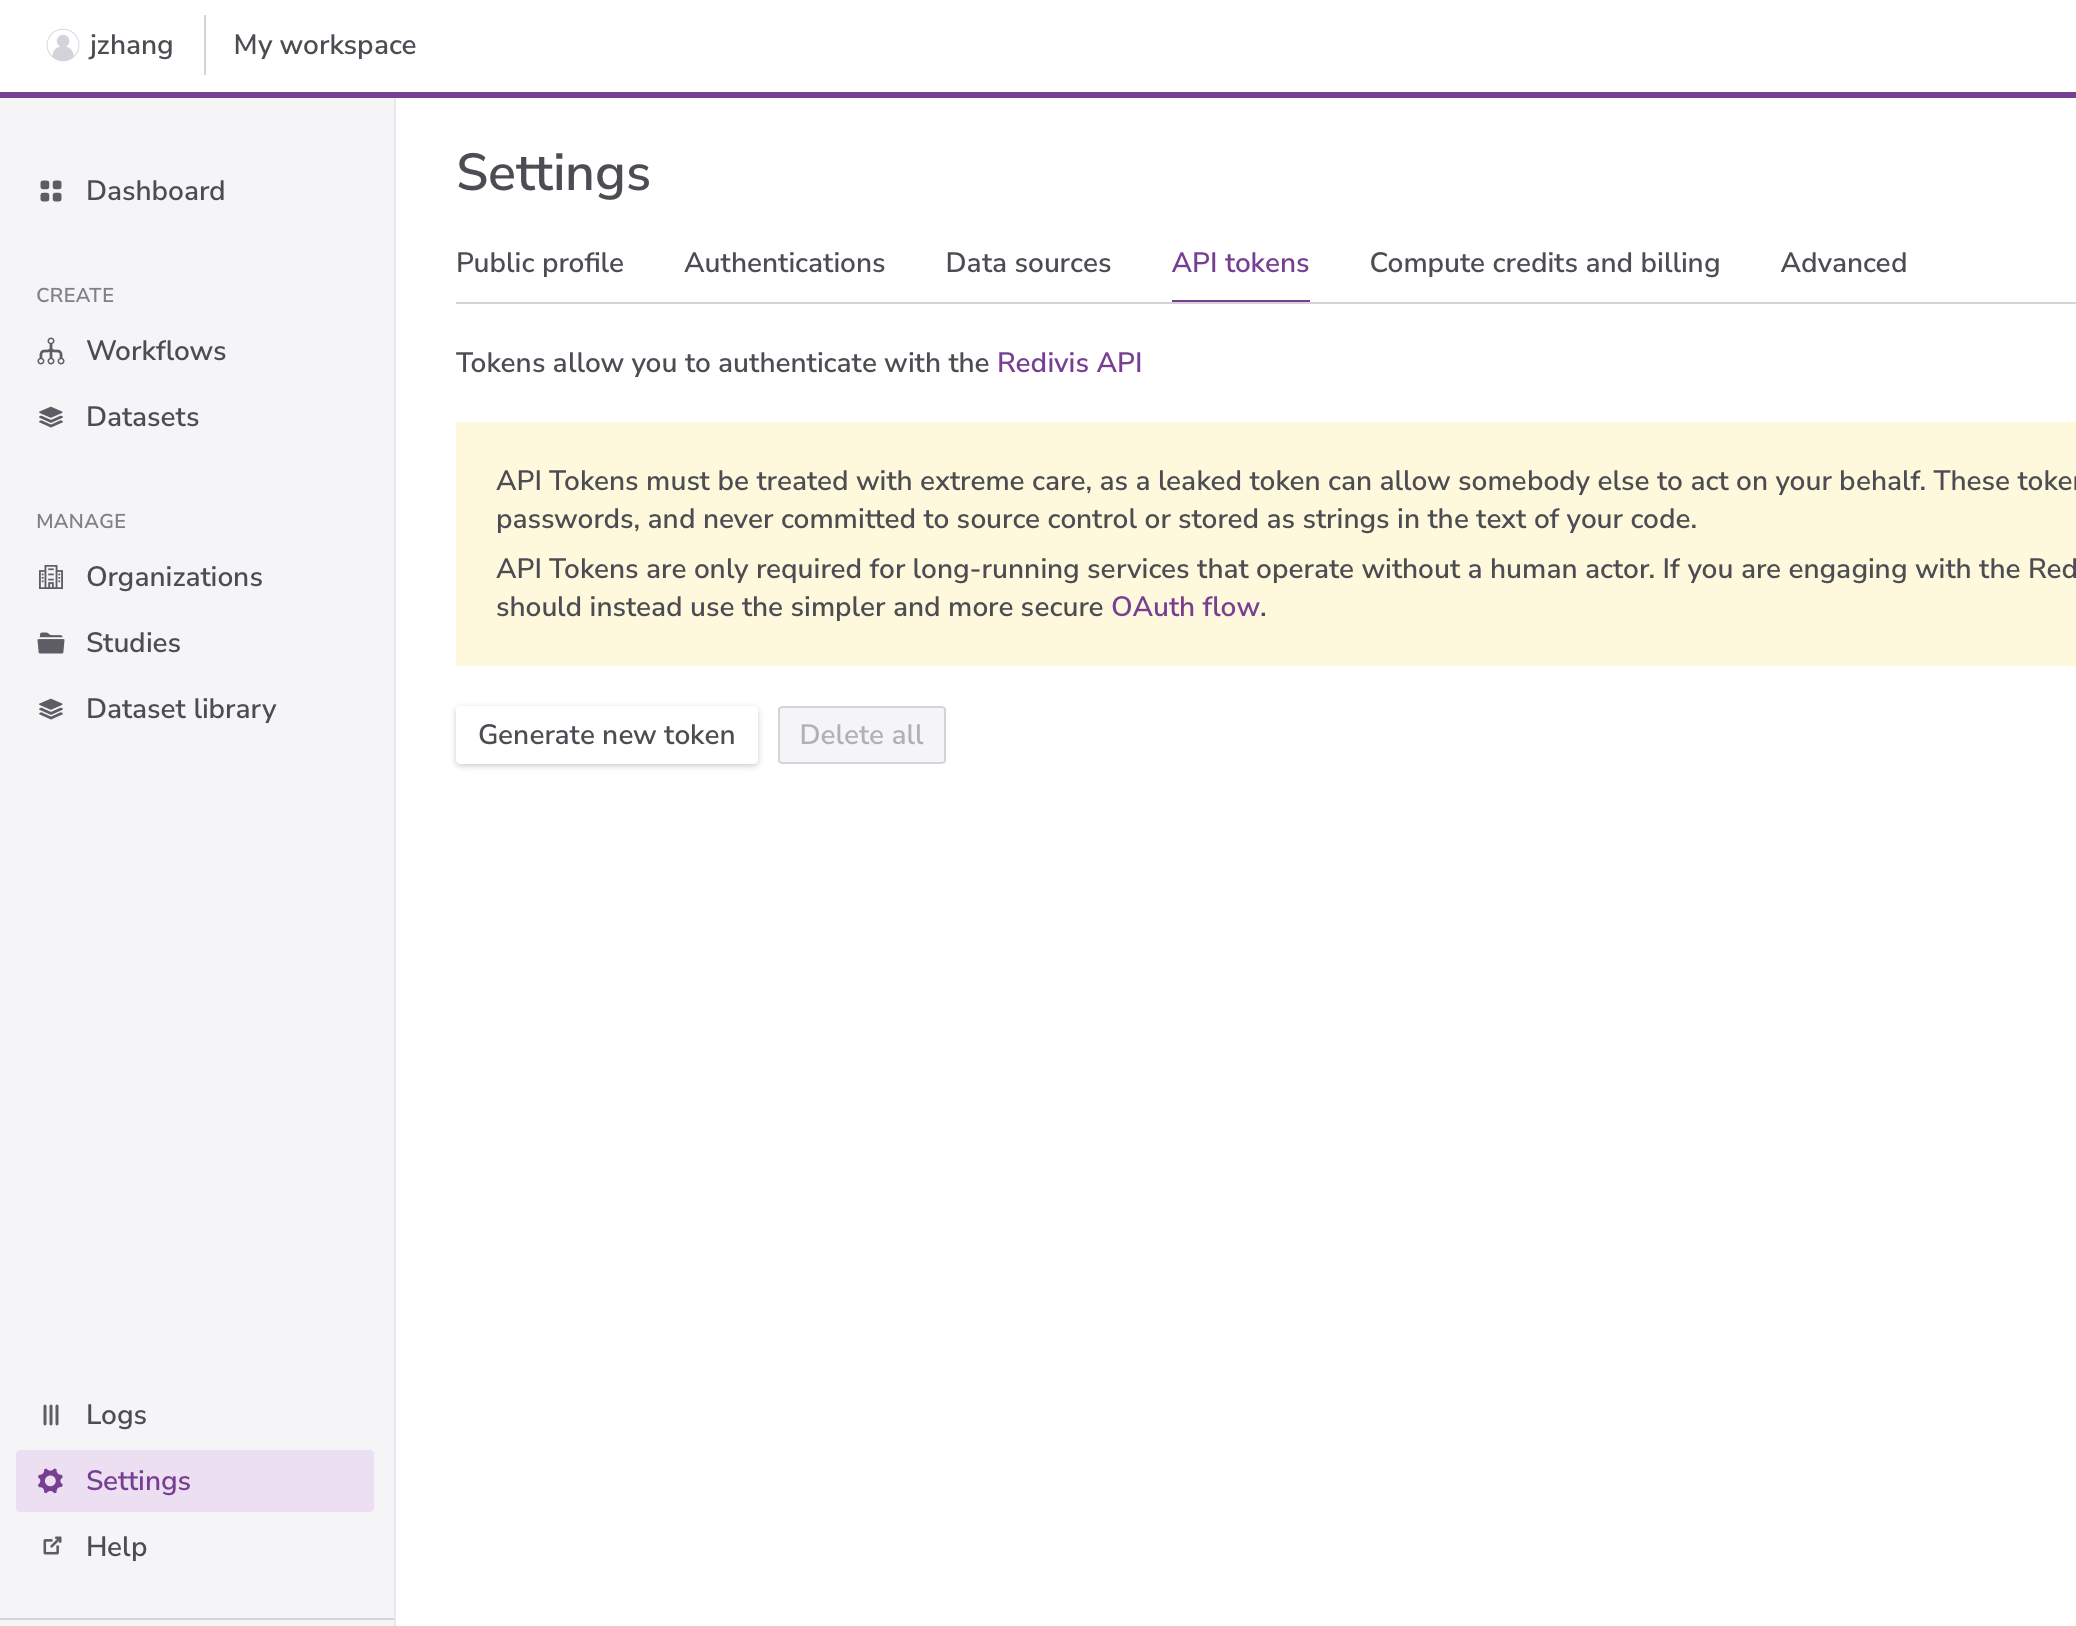This screenshot has height=1626, width=2076.
Task: Click the Logs bars icon
Action: pos(51,1415)
